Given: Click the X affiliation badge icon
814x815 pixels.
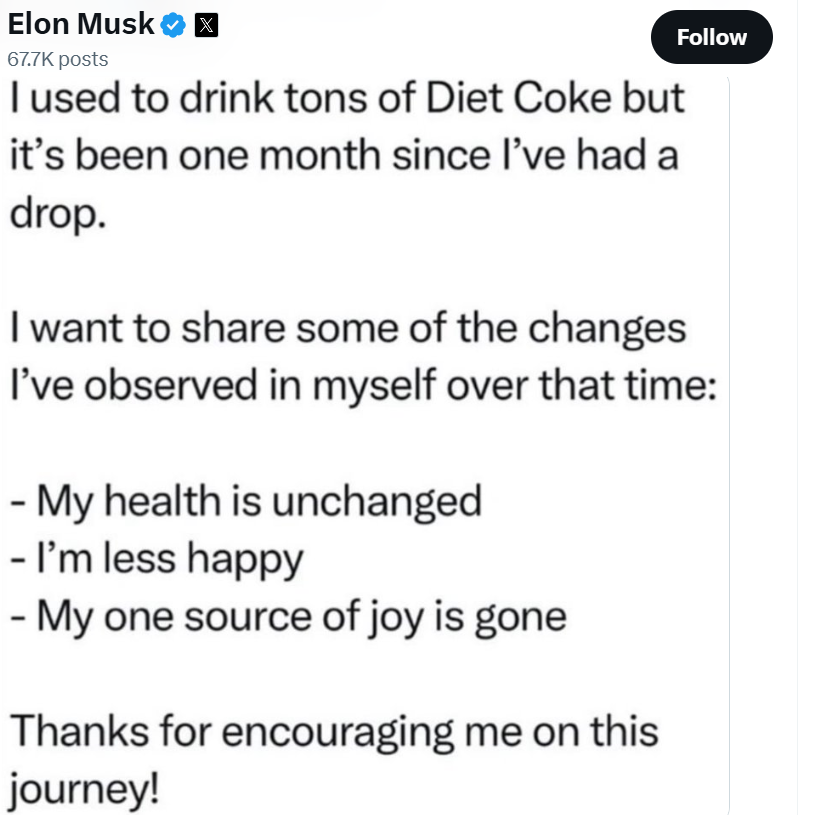Looking at the screenshot, I should (x=206, y=25).
